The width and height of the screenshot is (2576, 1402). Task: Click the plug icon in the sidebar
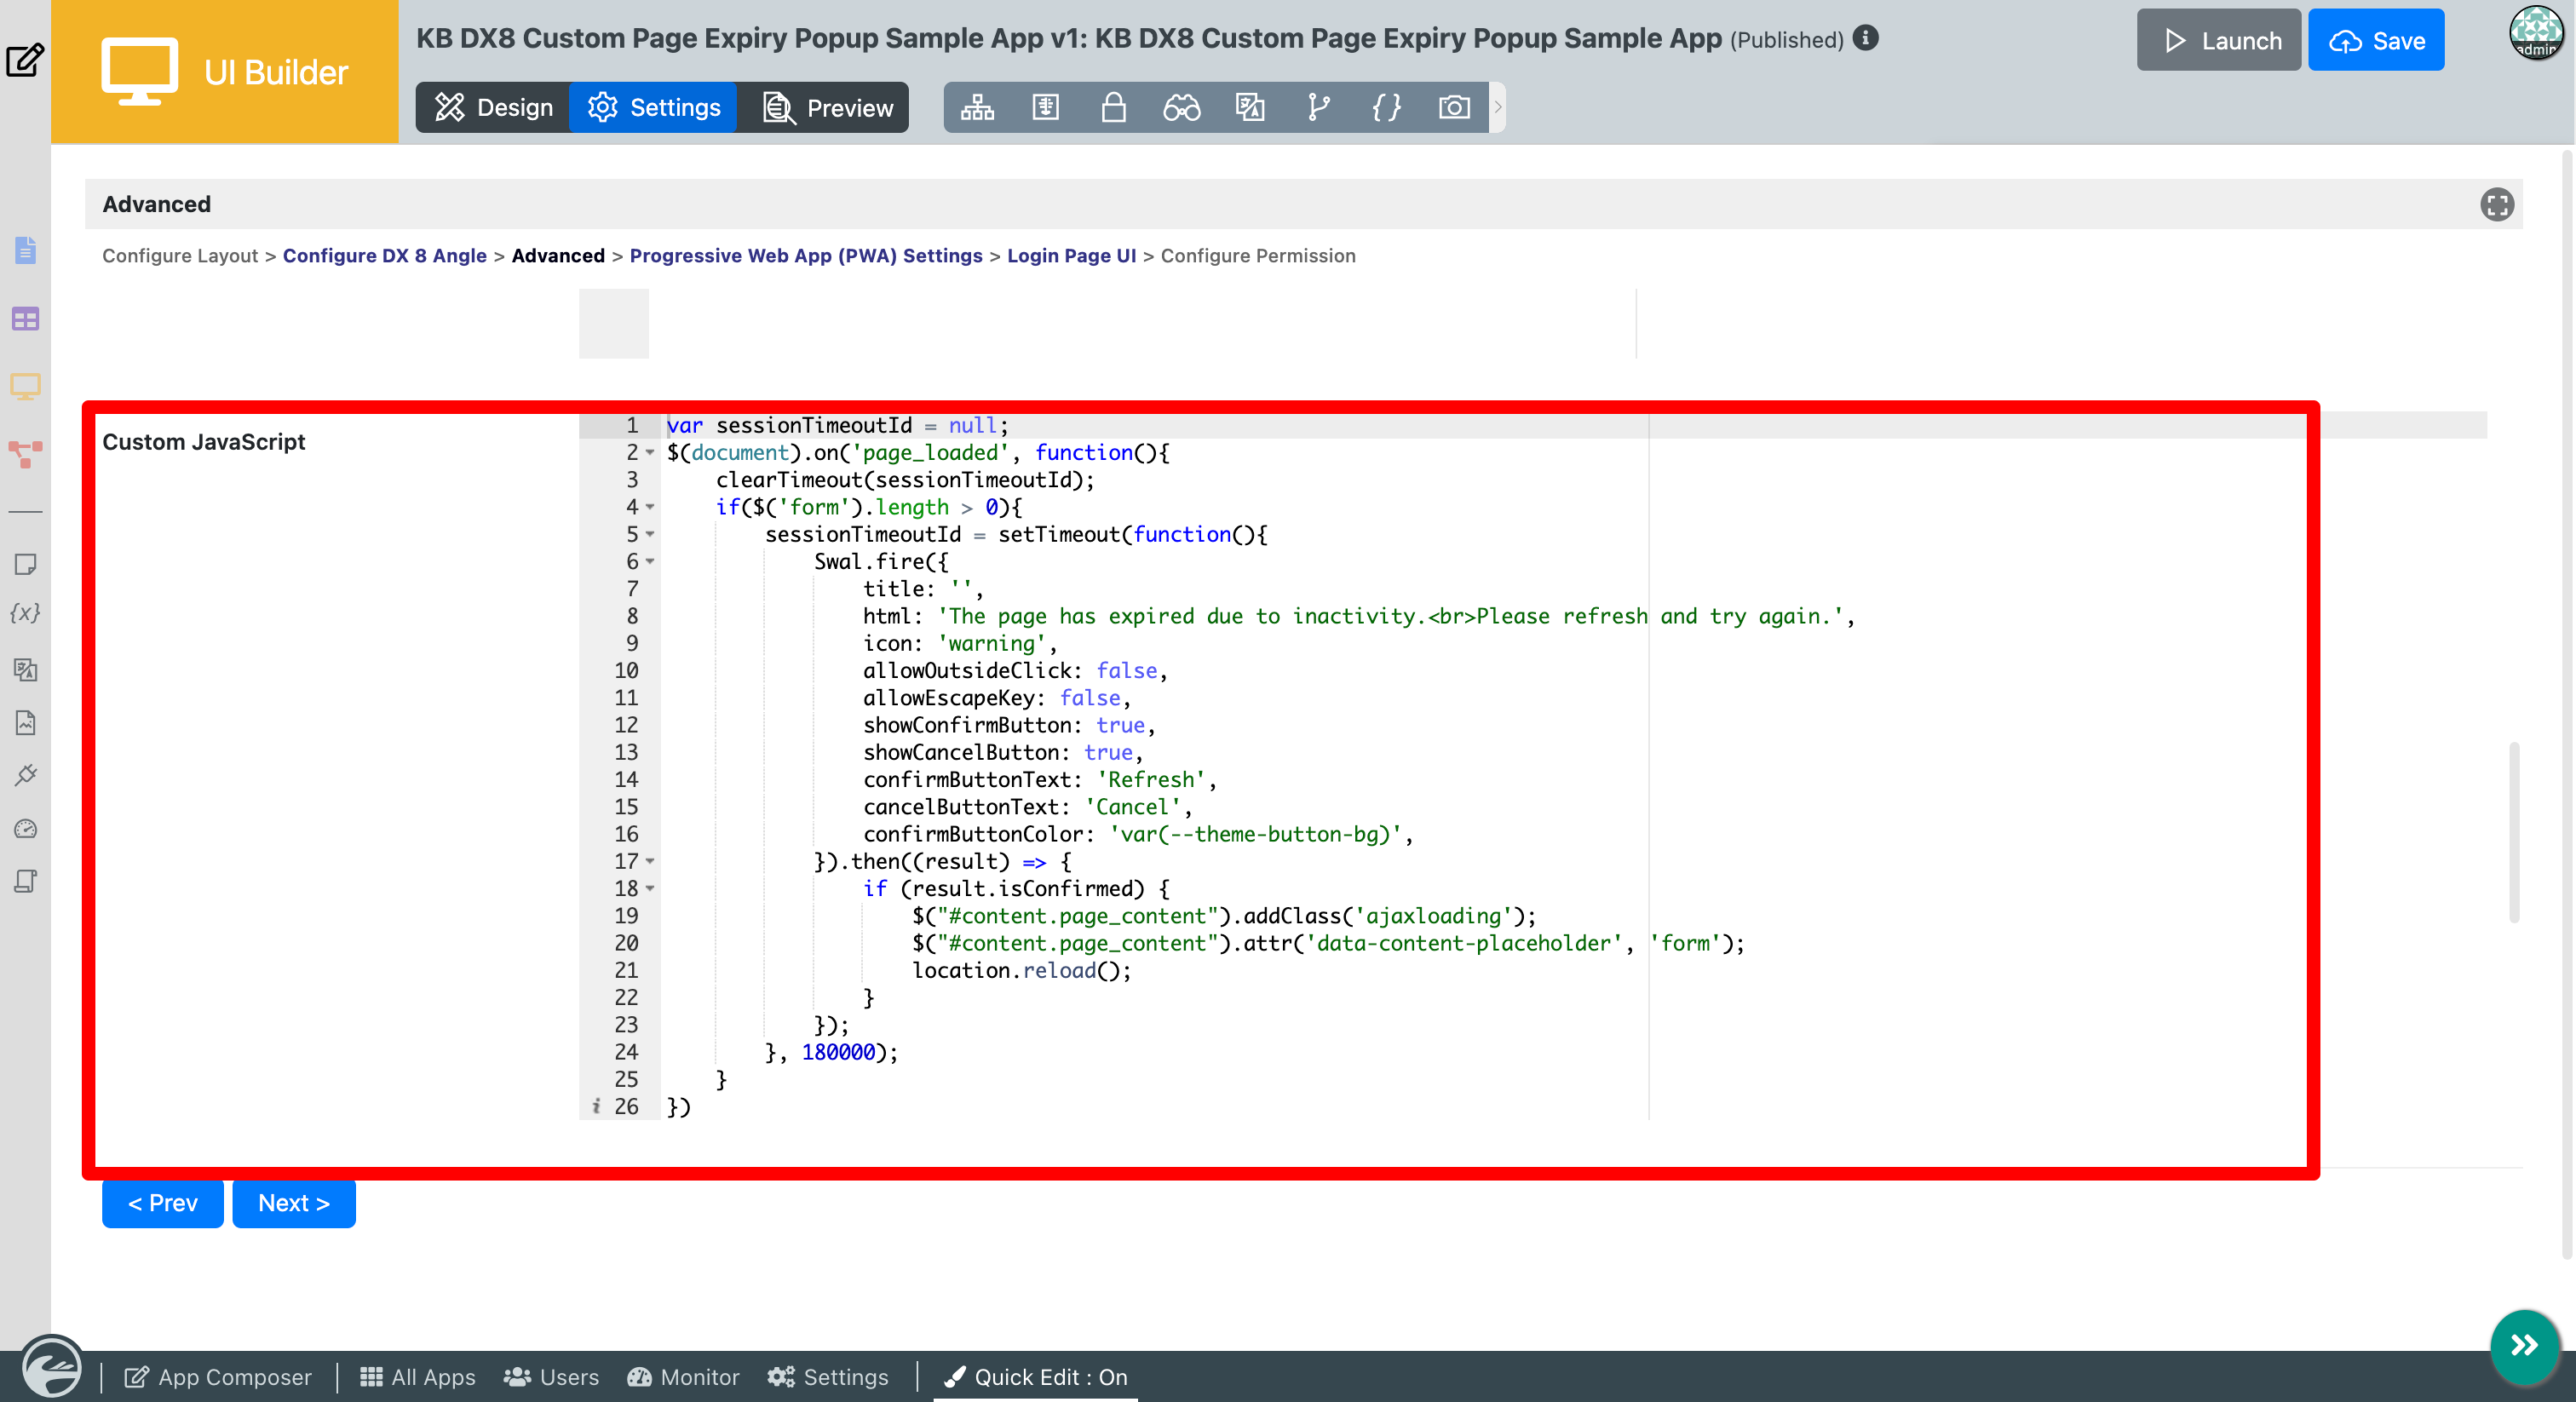point(25,775)
